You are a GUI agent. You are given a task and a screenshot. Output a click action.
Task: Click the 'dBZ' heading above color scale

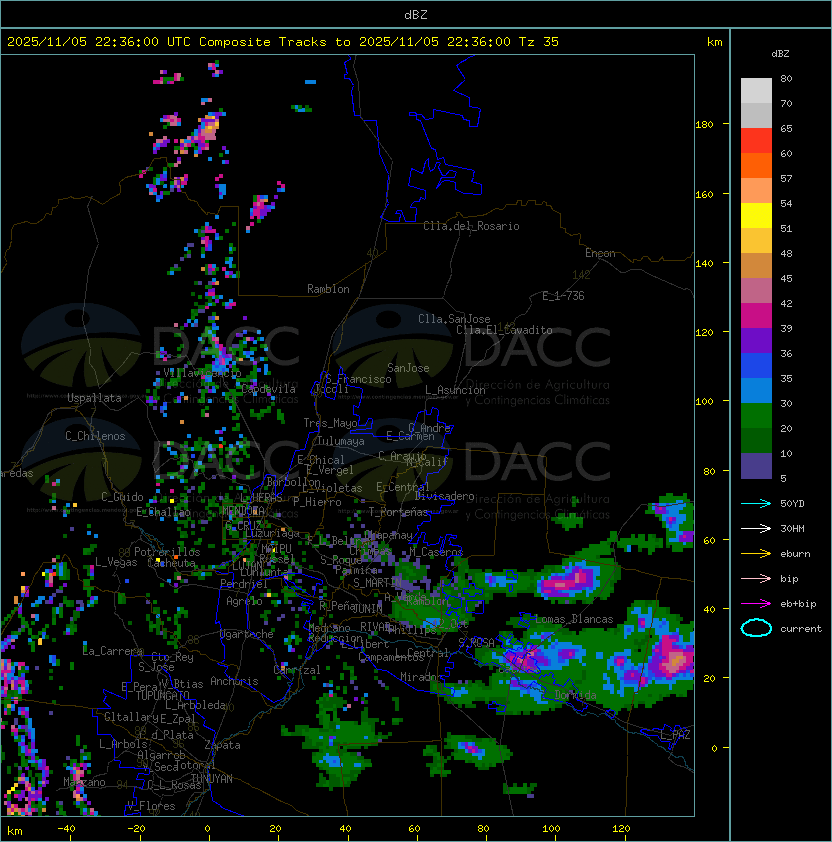(x=780, y=54)
